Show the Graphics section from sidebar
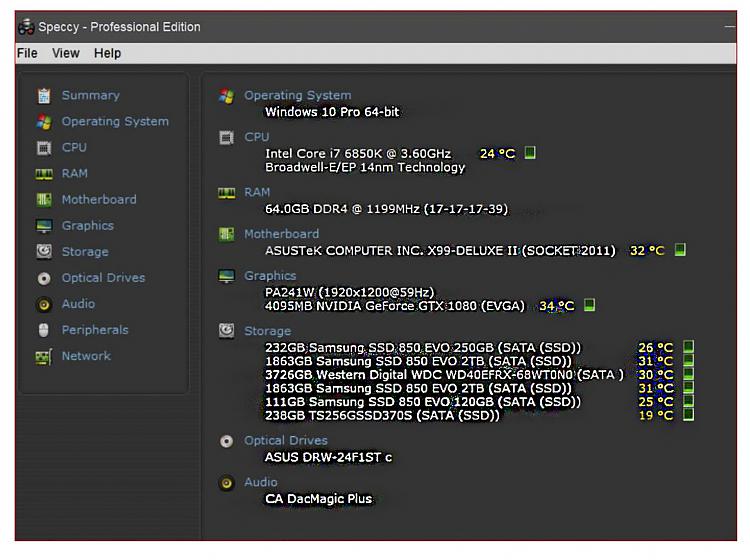This screenshot has width=750, height=560. coord(88,225)
